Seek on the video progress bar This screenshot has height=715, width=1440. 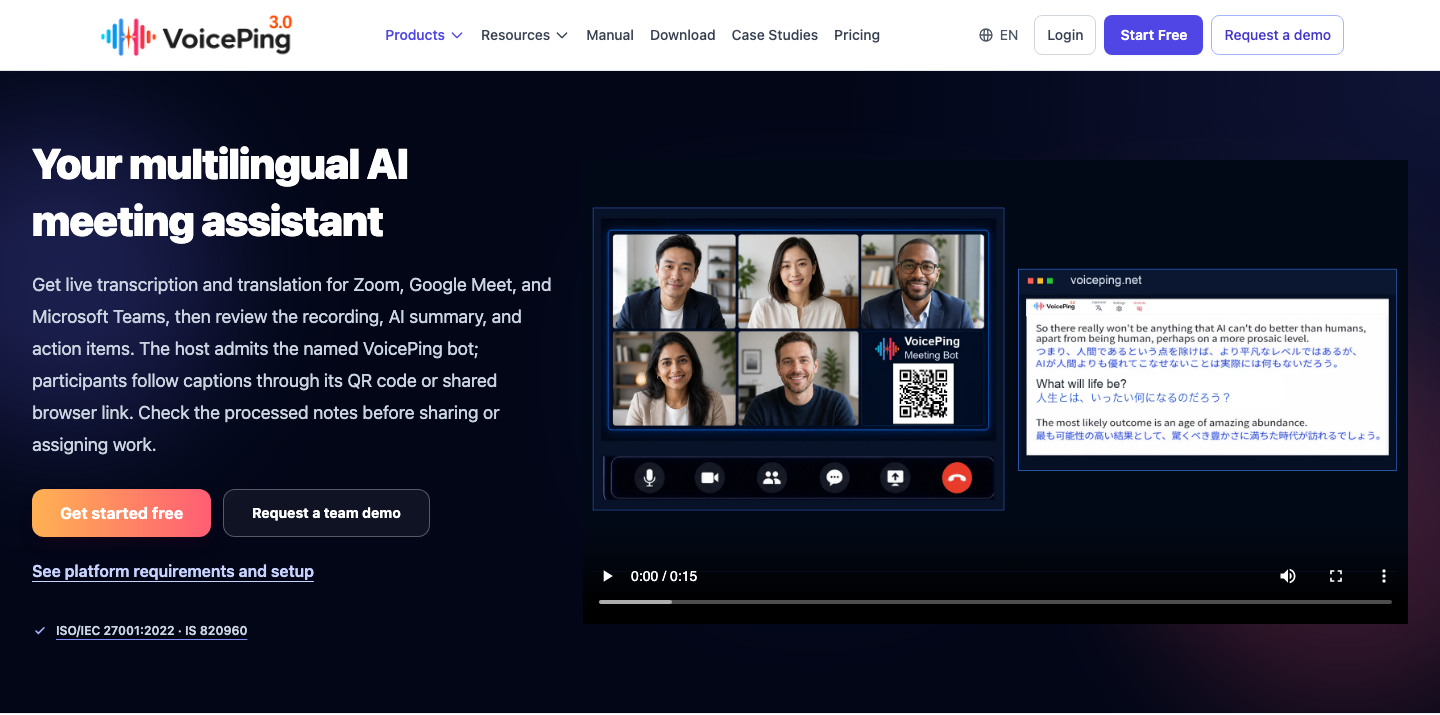point(995,602)
